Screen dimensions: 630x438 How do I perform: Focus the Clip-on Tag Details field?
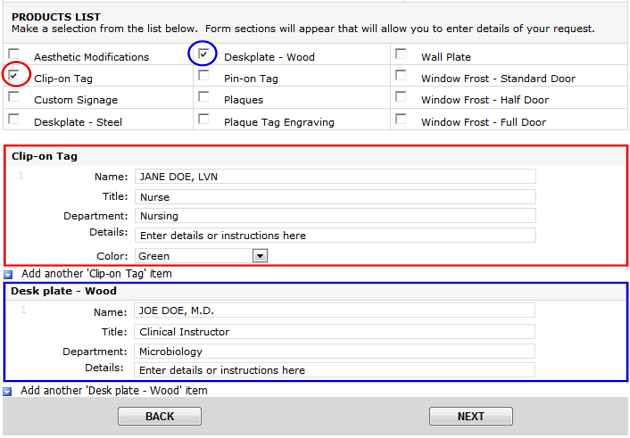335,236
